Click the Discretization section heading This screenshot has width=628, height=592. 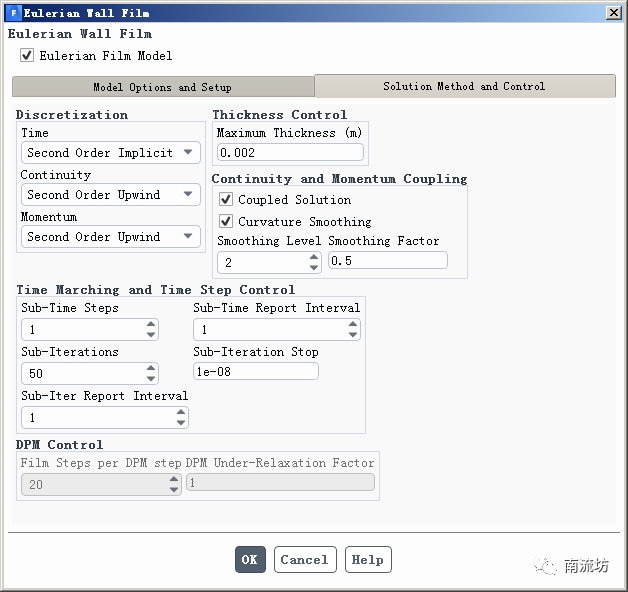(x=72, y=115)
